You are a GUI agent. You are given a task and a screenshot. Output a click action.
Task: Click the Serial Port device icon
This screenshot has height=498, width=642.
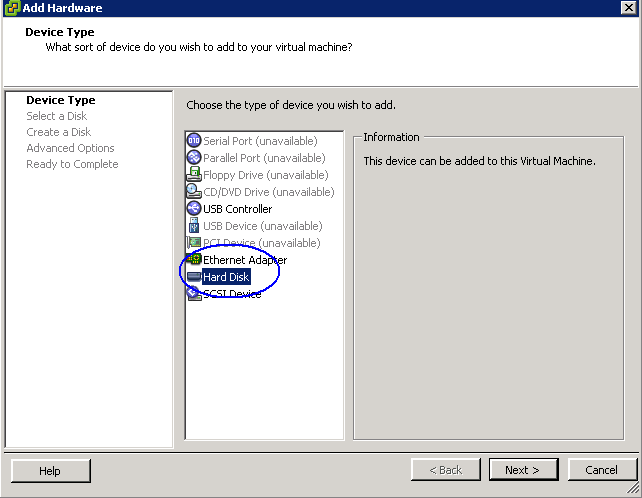[194, 140]
